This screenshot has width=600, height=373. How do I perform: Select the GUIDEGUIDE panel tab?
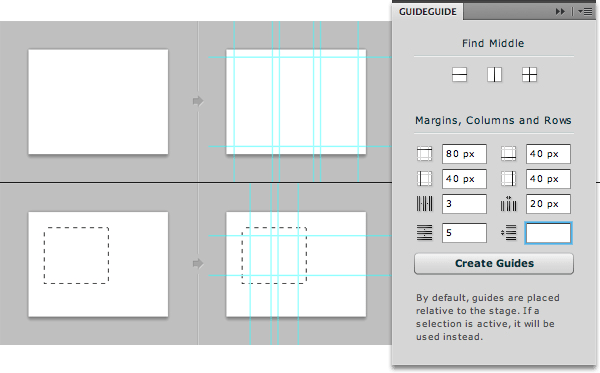pyautogui.click(x=427, y=12)
